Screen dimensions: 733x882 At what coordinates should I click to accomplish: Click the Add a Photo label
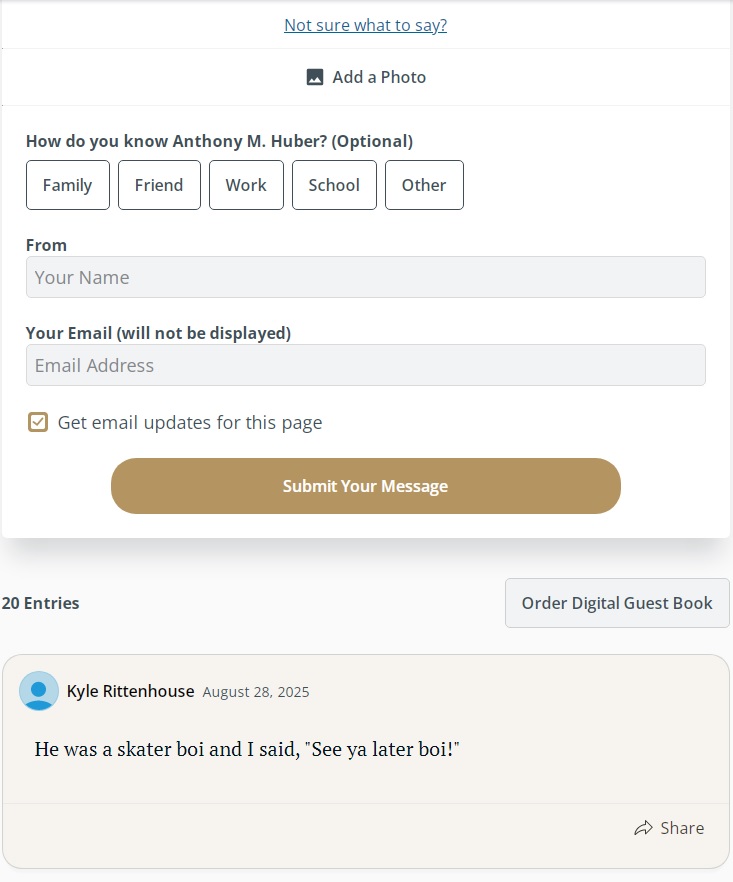click(379, 77)
